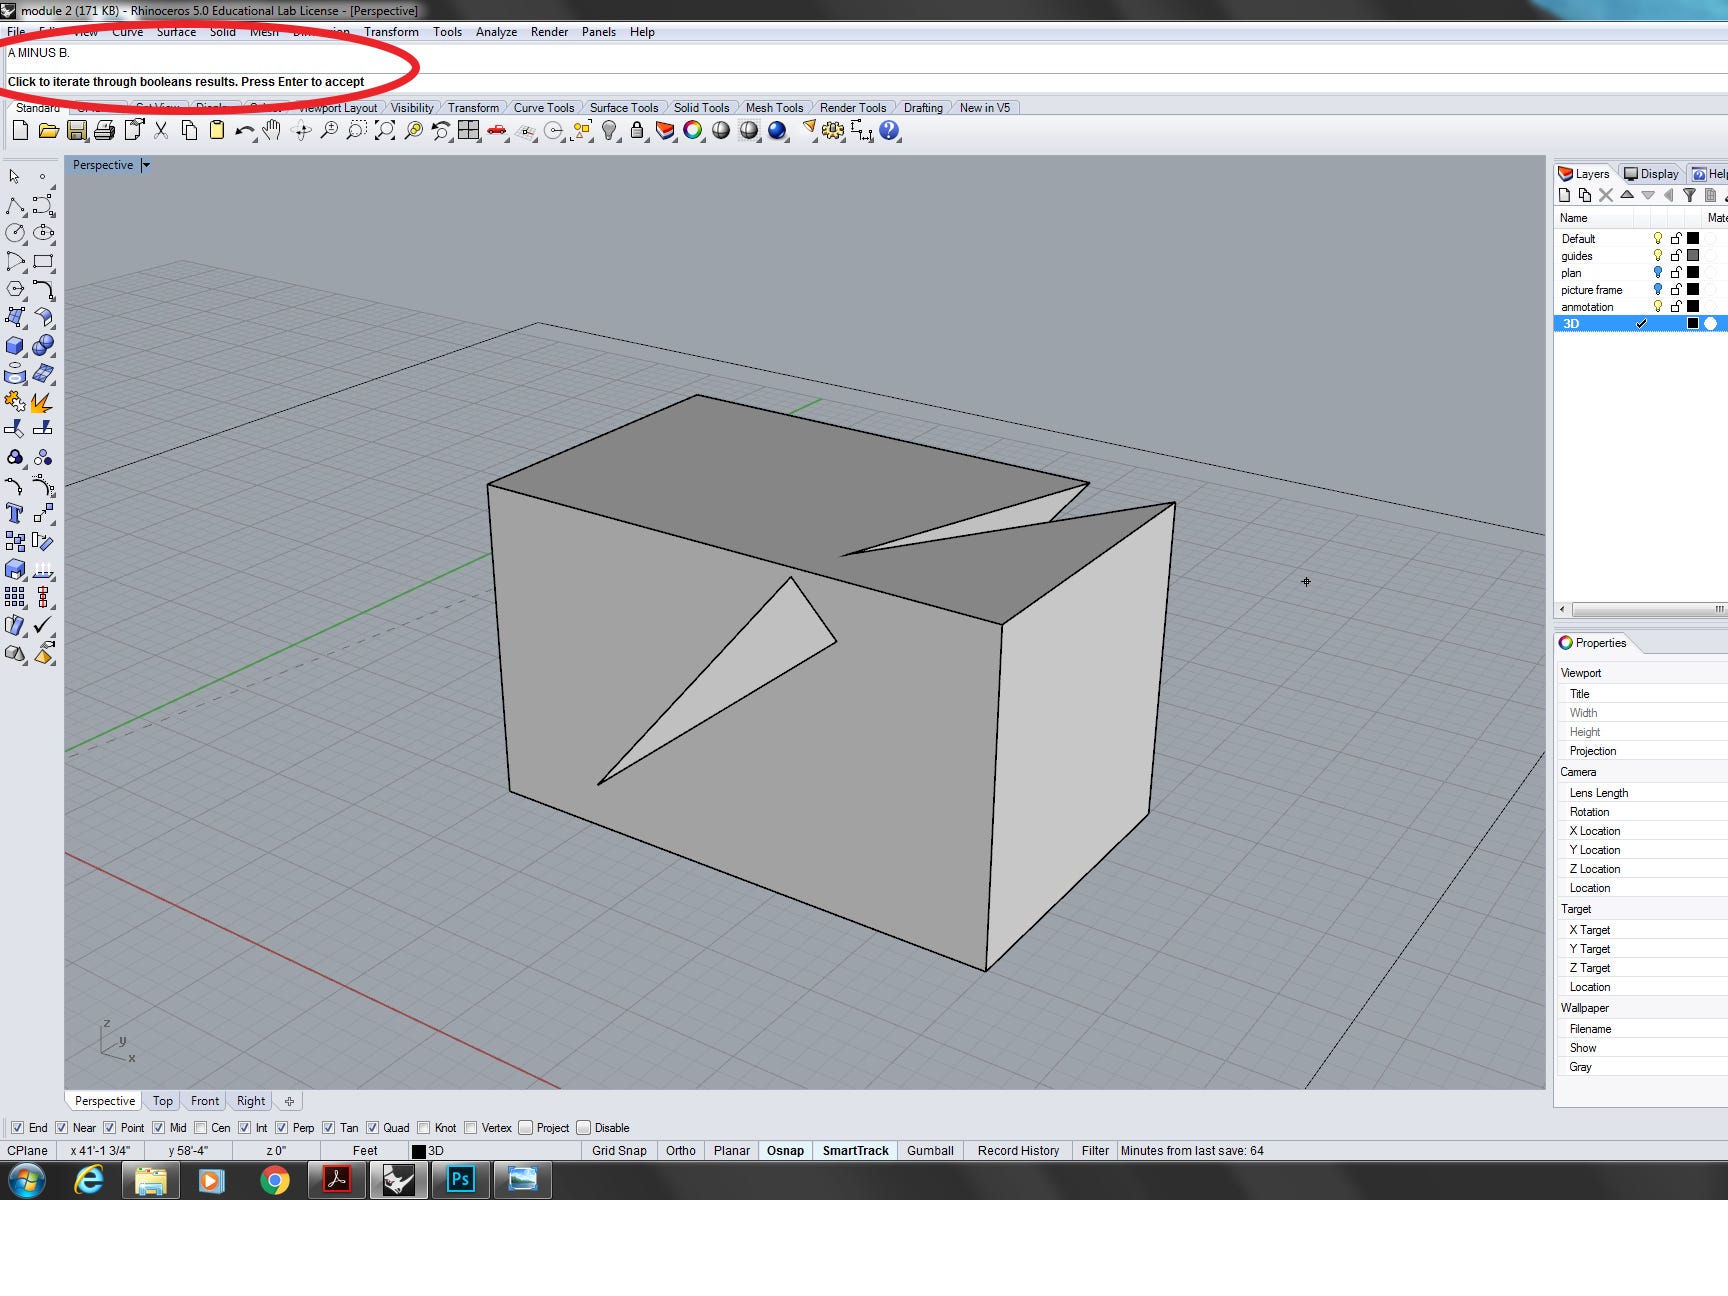Open the filter layers funnel dropdown

[x=1690, y=195]
